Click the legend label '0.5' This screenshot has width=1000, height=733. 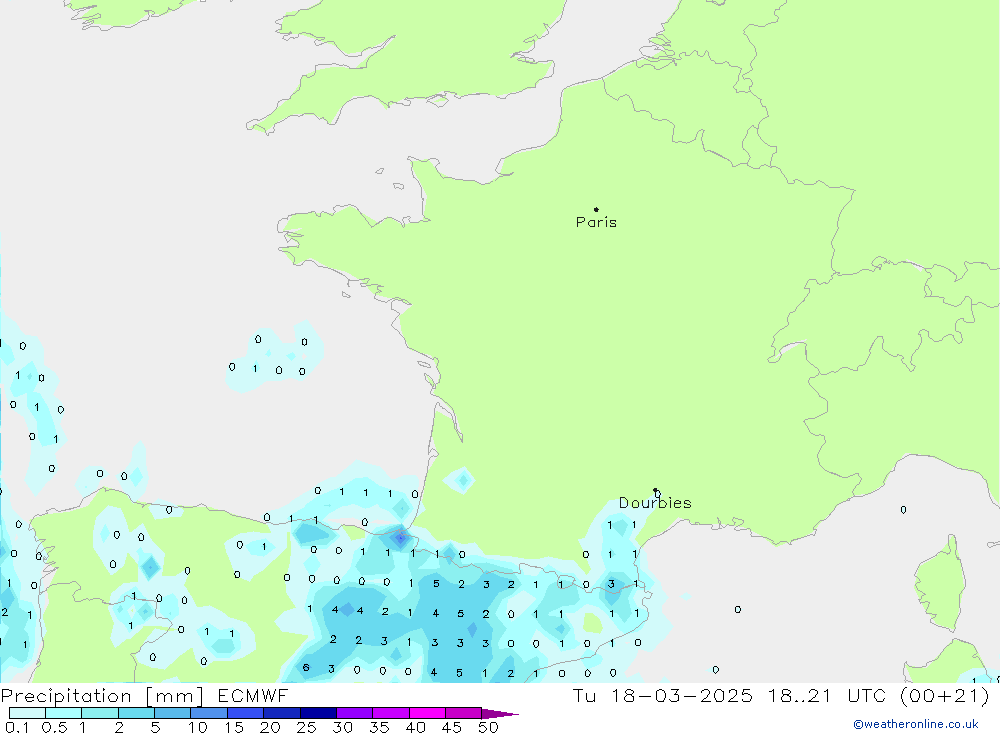[54, 727]
